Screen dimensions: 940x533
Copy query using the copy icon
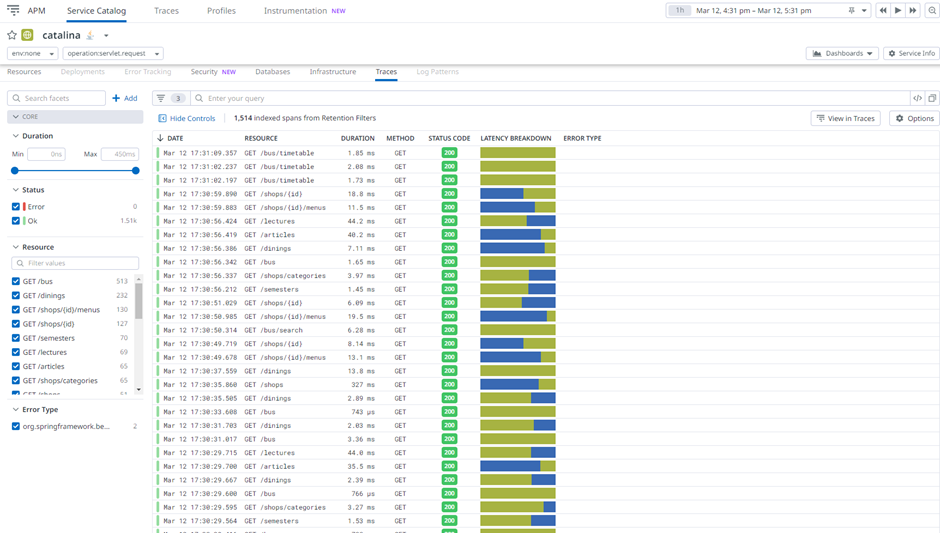pyautogui.click(x=932, y=98)
